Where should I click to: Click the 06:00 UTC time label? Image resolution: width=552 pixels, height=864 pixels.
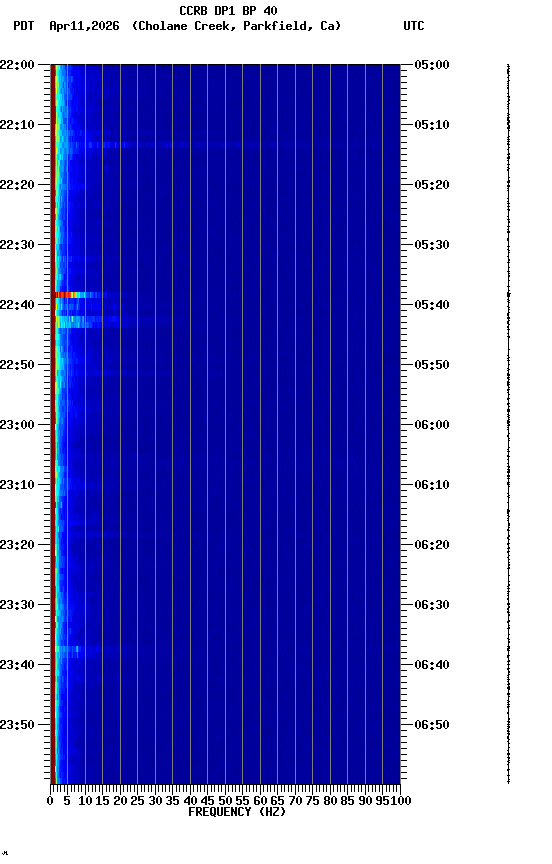tap(432, 425)
